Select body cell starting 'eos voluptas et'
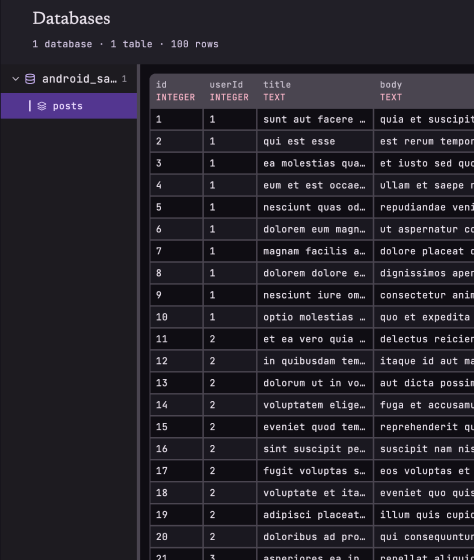Viewport: 474px width, 560px height. (x=424, y=471)
